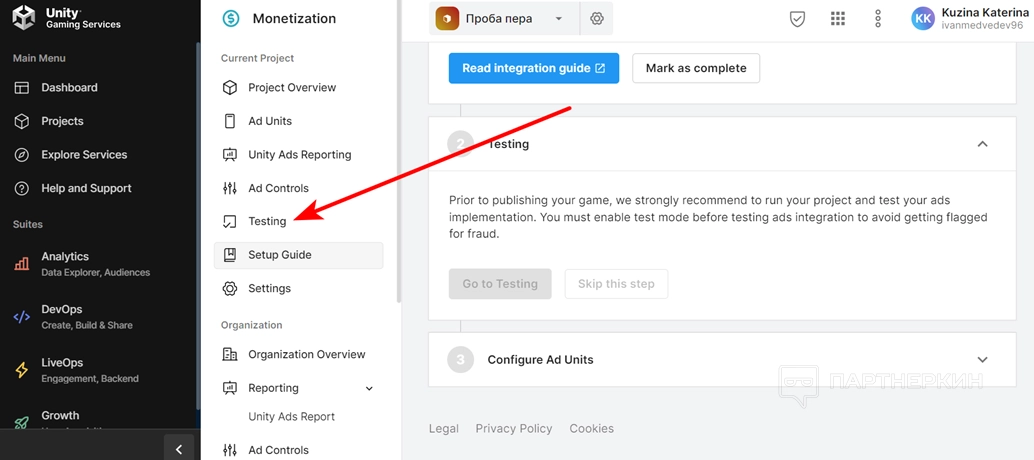
Task: Collapse the main sidebar with arrow
Action: pos(179,449)
